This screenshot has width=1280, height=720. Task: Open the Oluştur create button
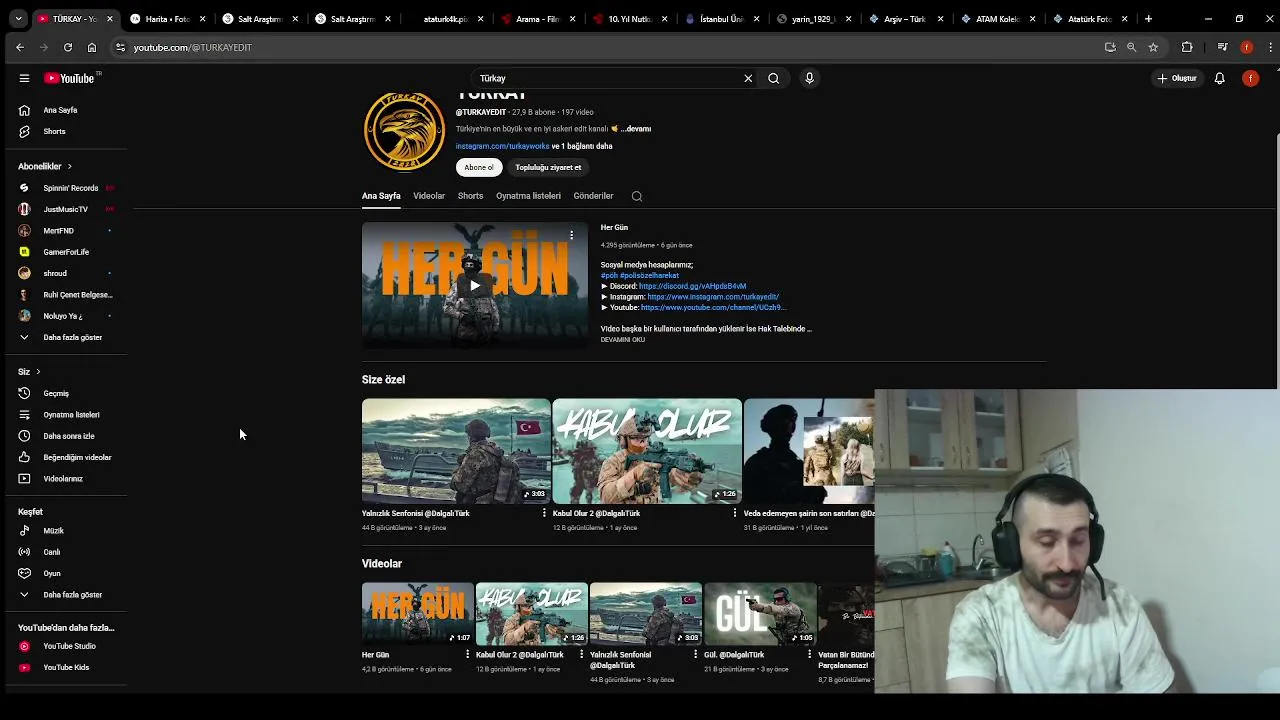1177,78
